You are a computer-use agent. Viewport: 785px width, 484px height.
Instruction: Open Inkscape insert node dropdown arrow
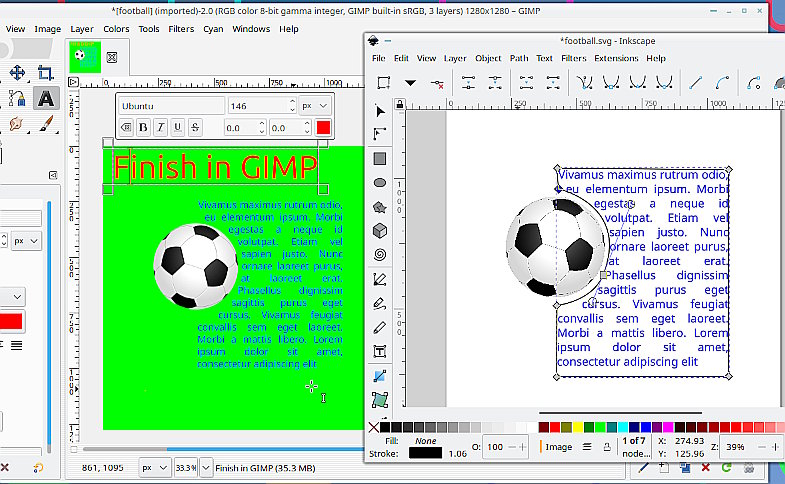coord(411,83)
